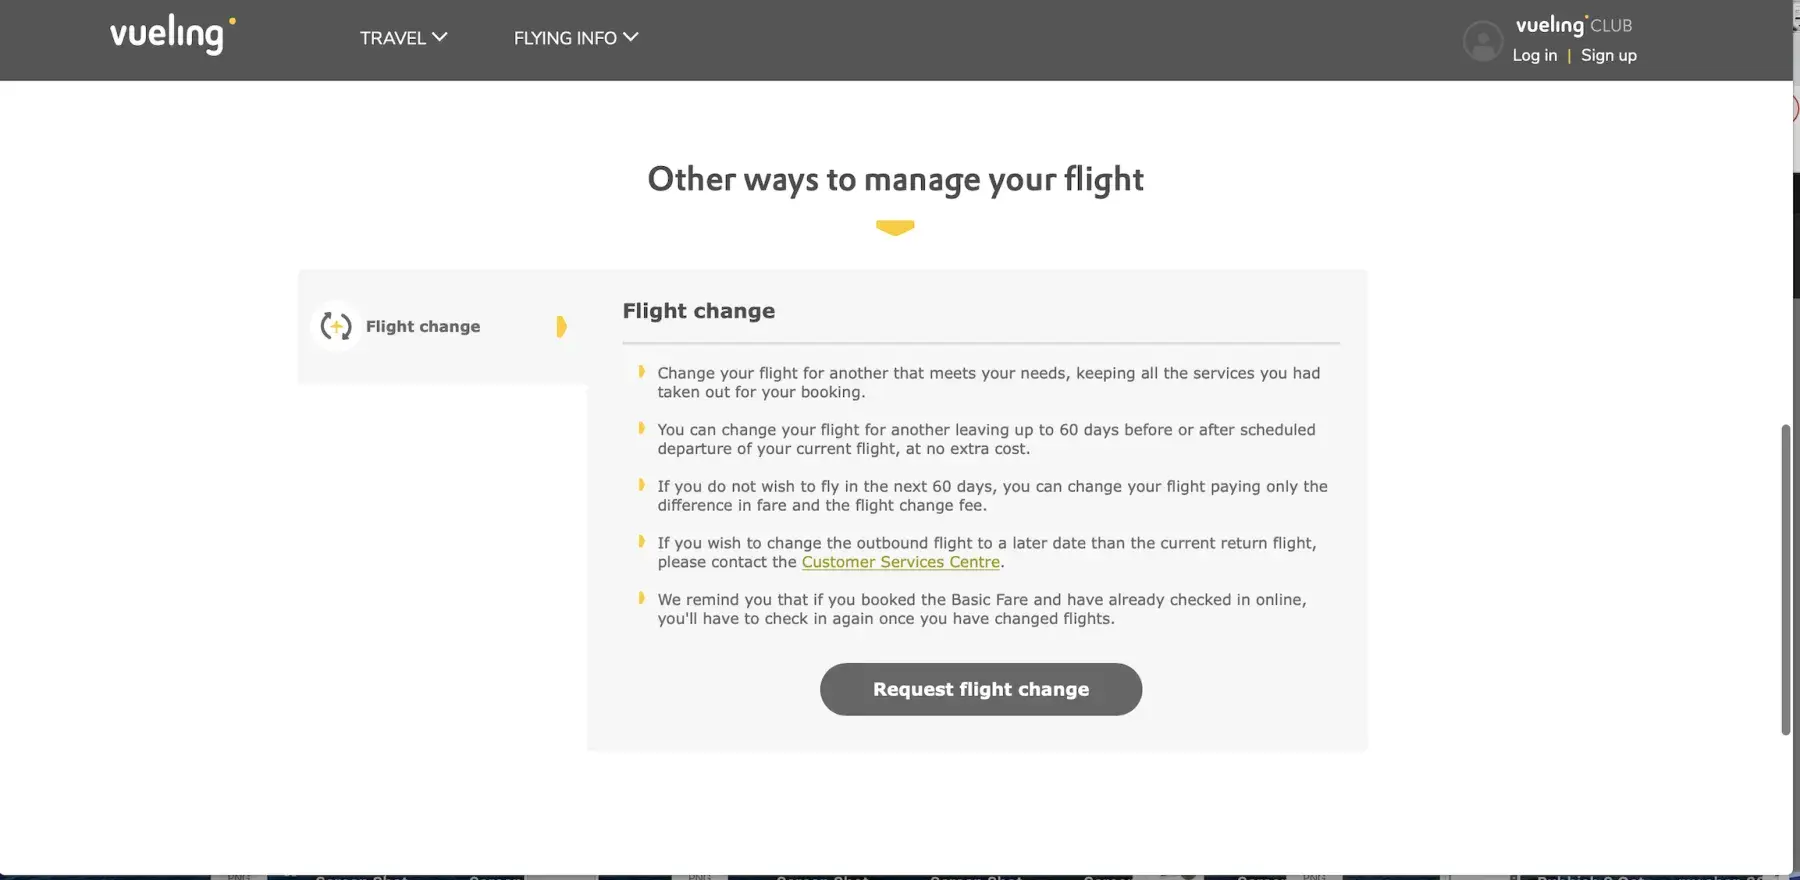Click the Basic Fare check-in reminder text
Screen dimensions: 1800x880
pos(981,609)
